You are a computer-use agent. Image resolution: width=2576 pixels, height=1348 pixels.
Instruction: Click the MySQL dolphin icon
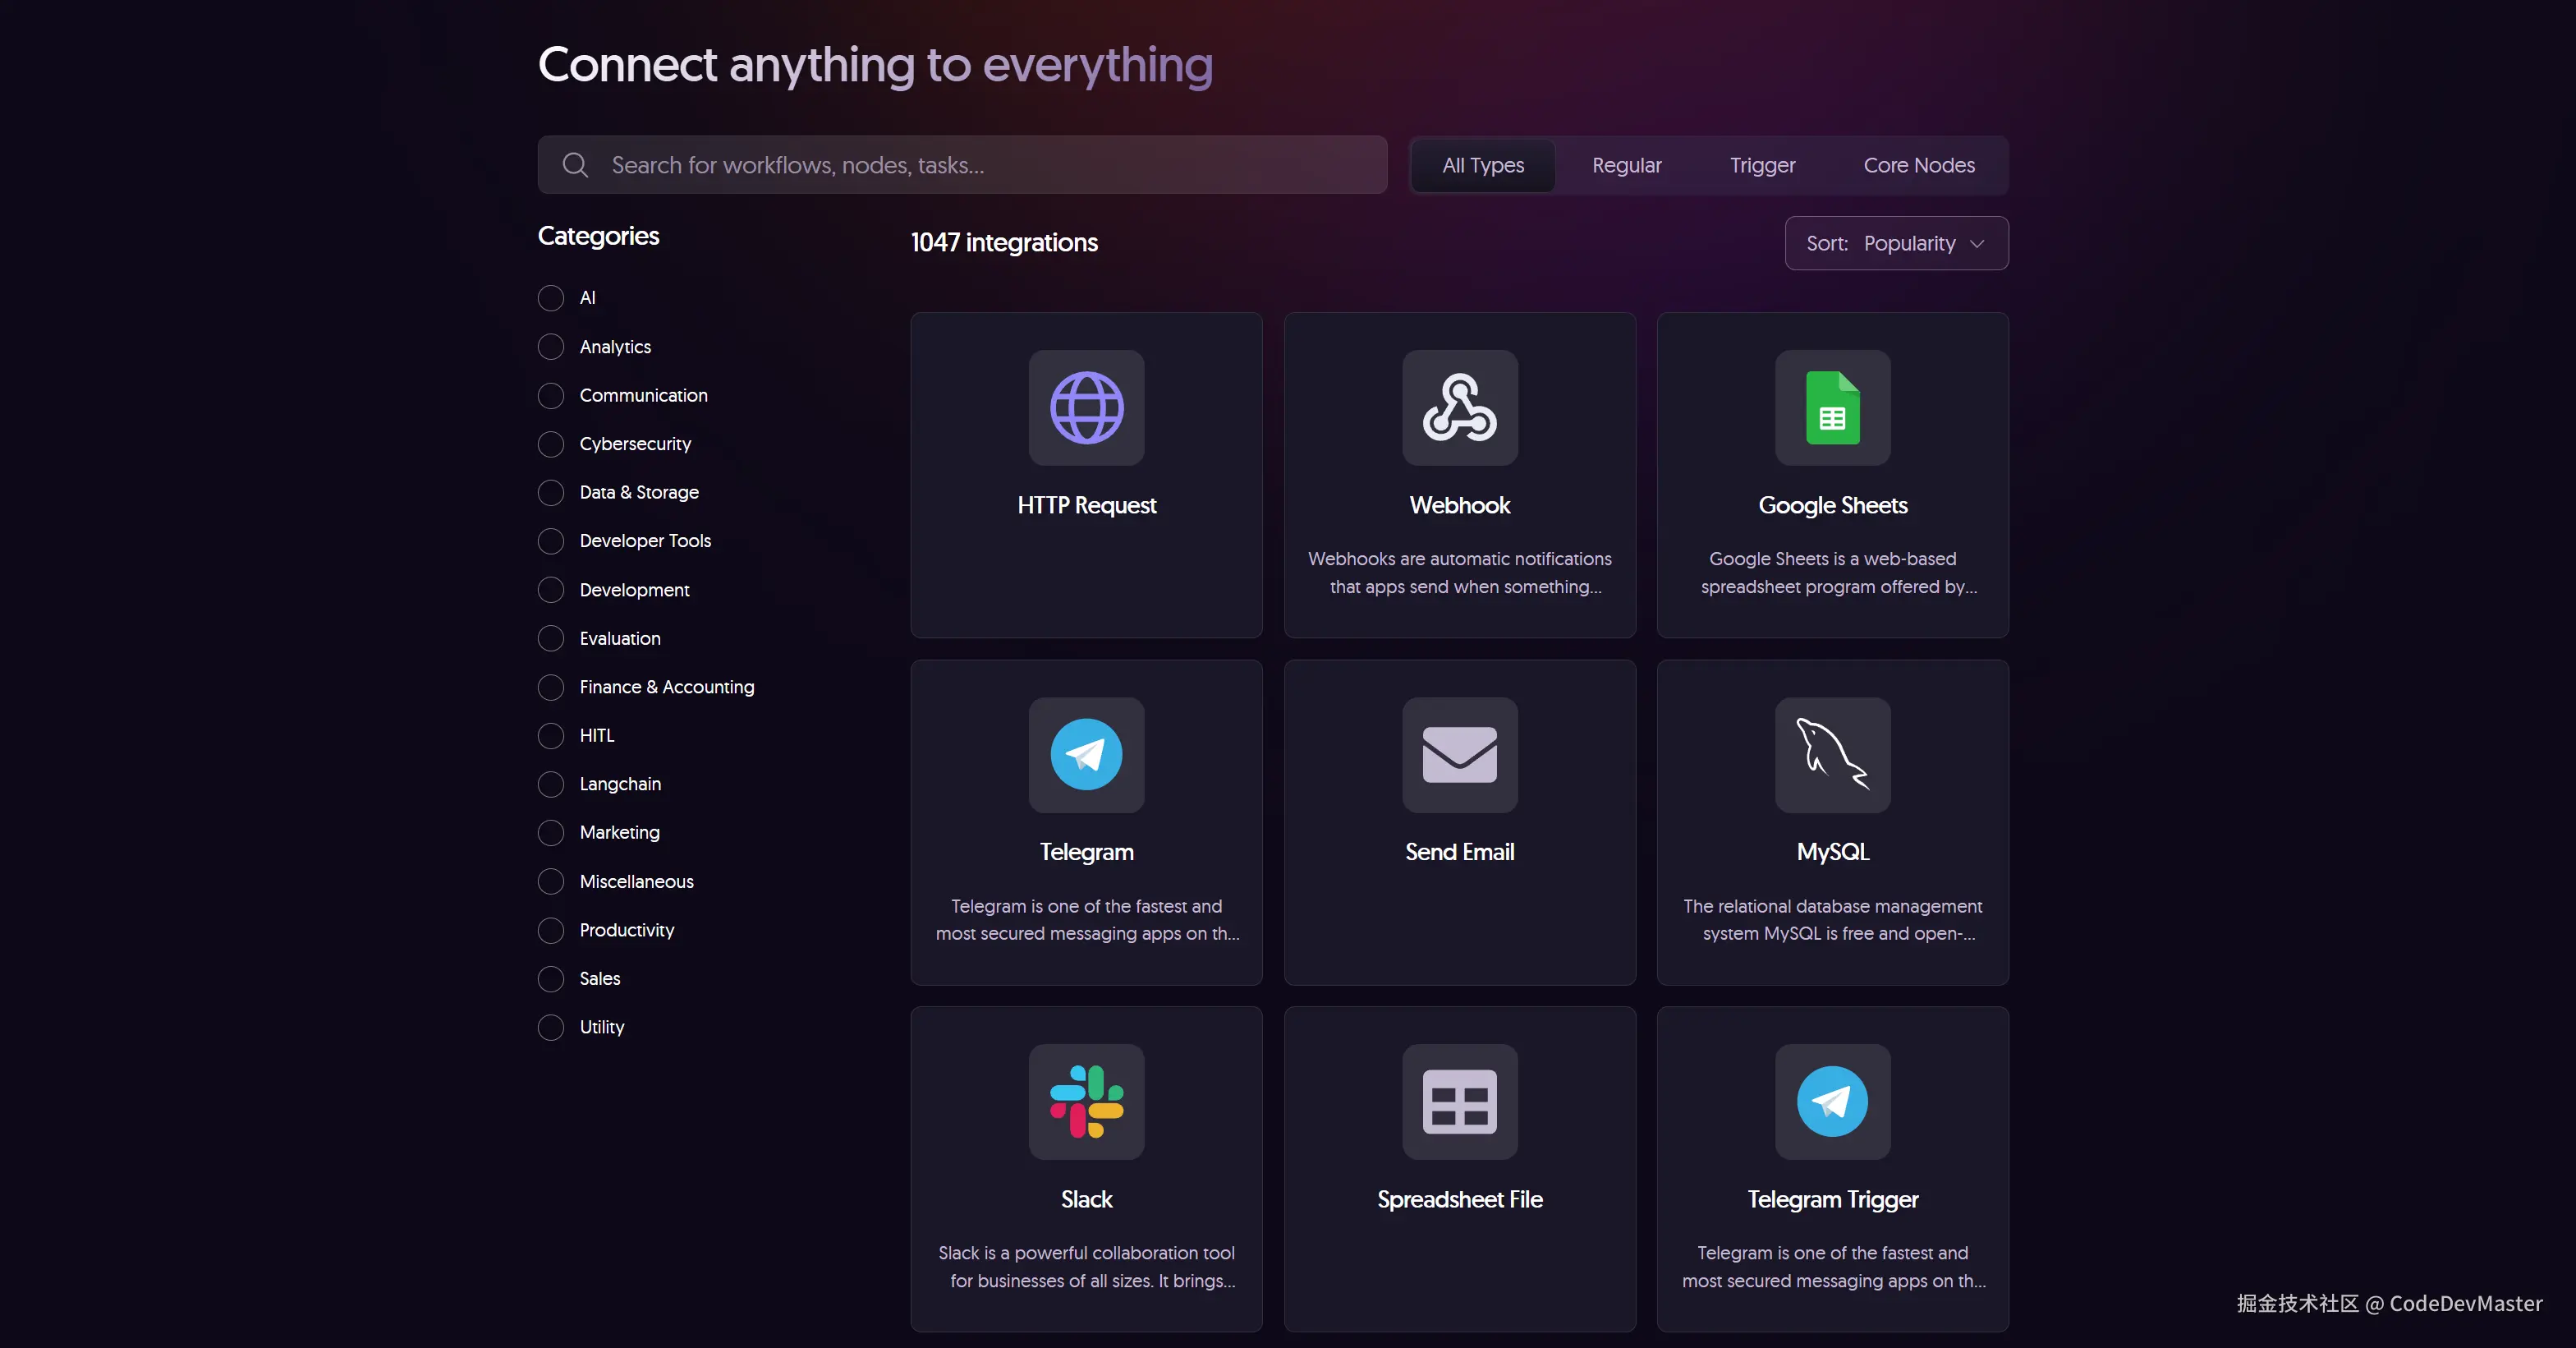[x=1832, y=754]
